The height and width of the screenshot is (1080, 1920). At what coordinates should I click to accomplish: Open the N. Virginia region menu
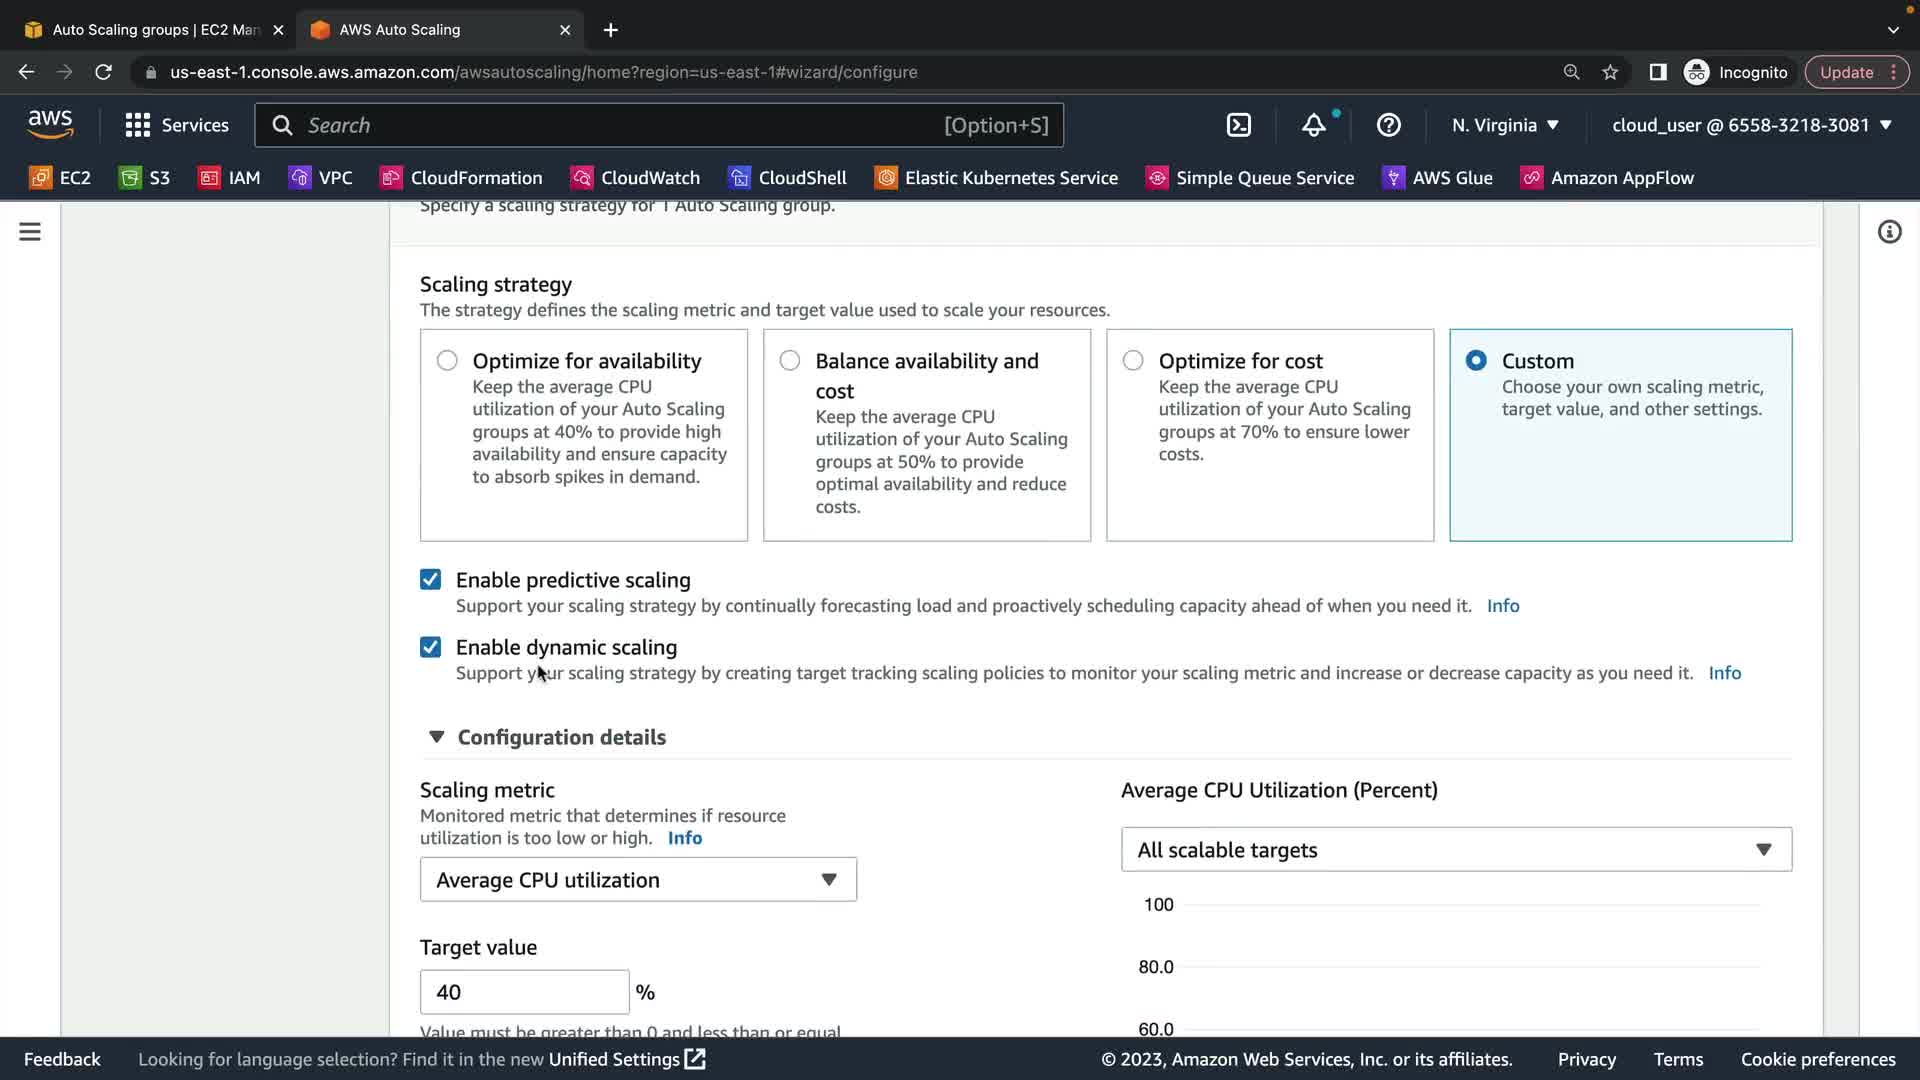click(x=1505, y=125)
